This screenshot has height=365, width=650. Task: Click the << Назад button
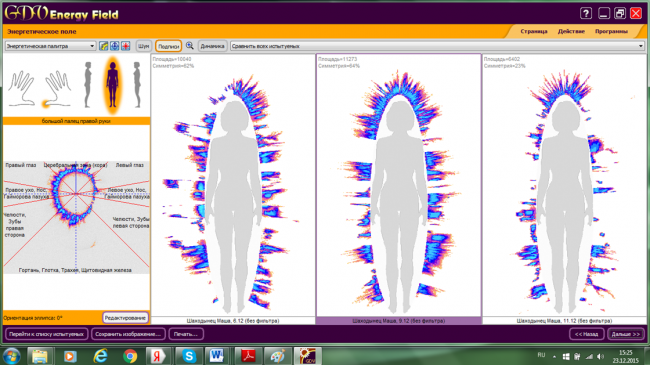[587, 334]
